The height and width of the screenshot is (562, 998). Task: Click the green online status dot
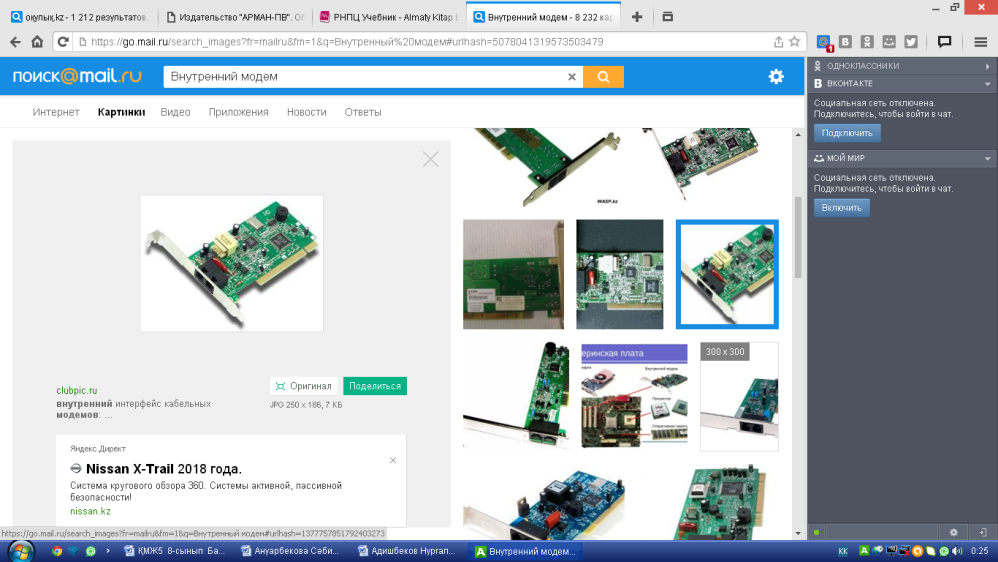[817, 533]
